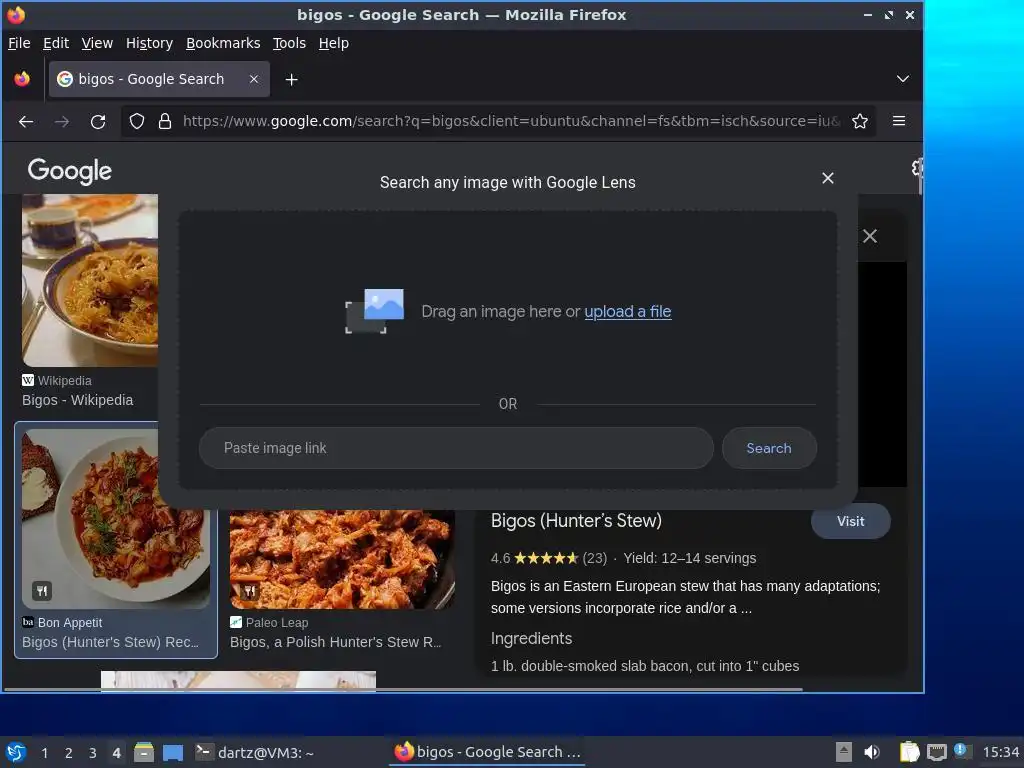1024x768 pixels.
Task: Click the address bar URL
Action: coord(511,121)
